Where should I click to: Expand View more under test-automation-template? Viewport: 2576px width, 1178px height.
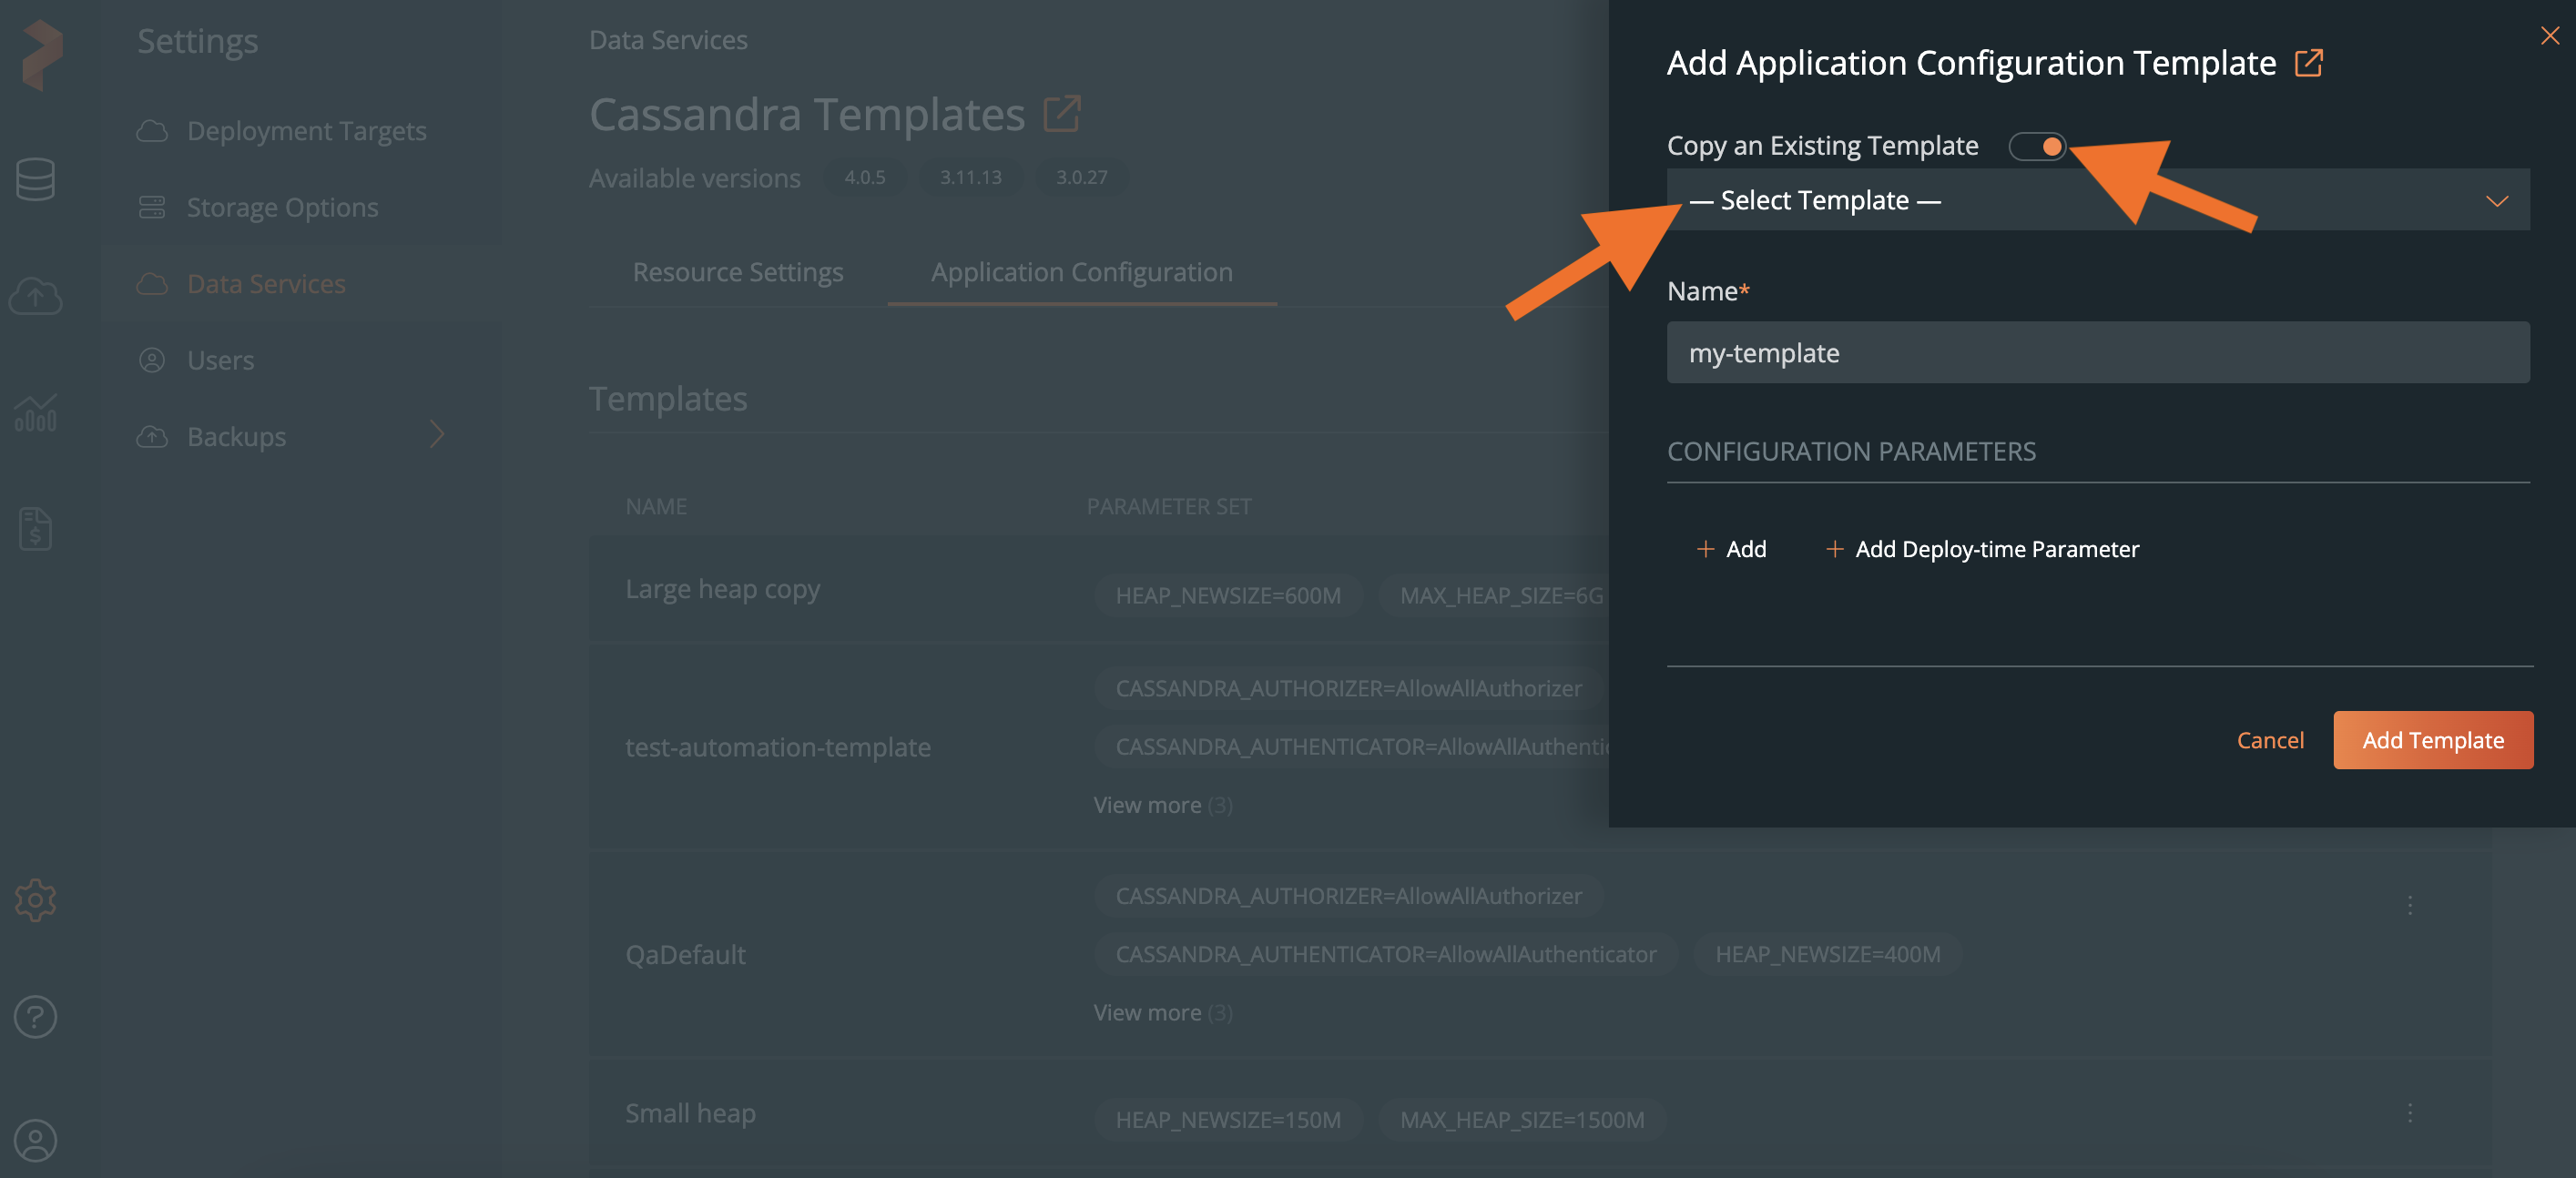[x=1162, y=805]
